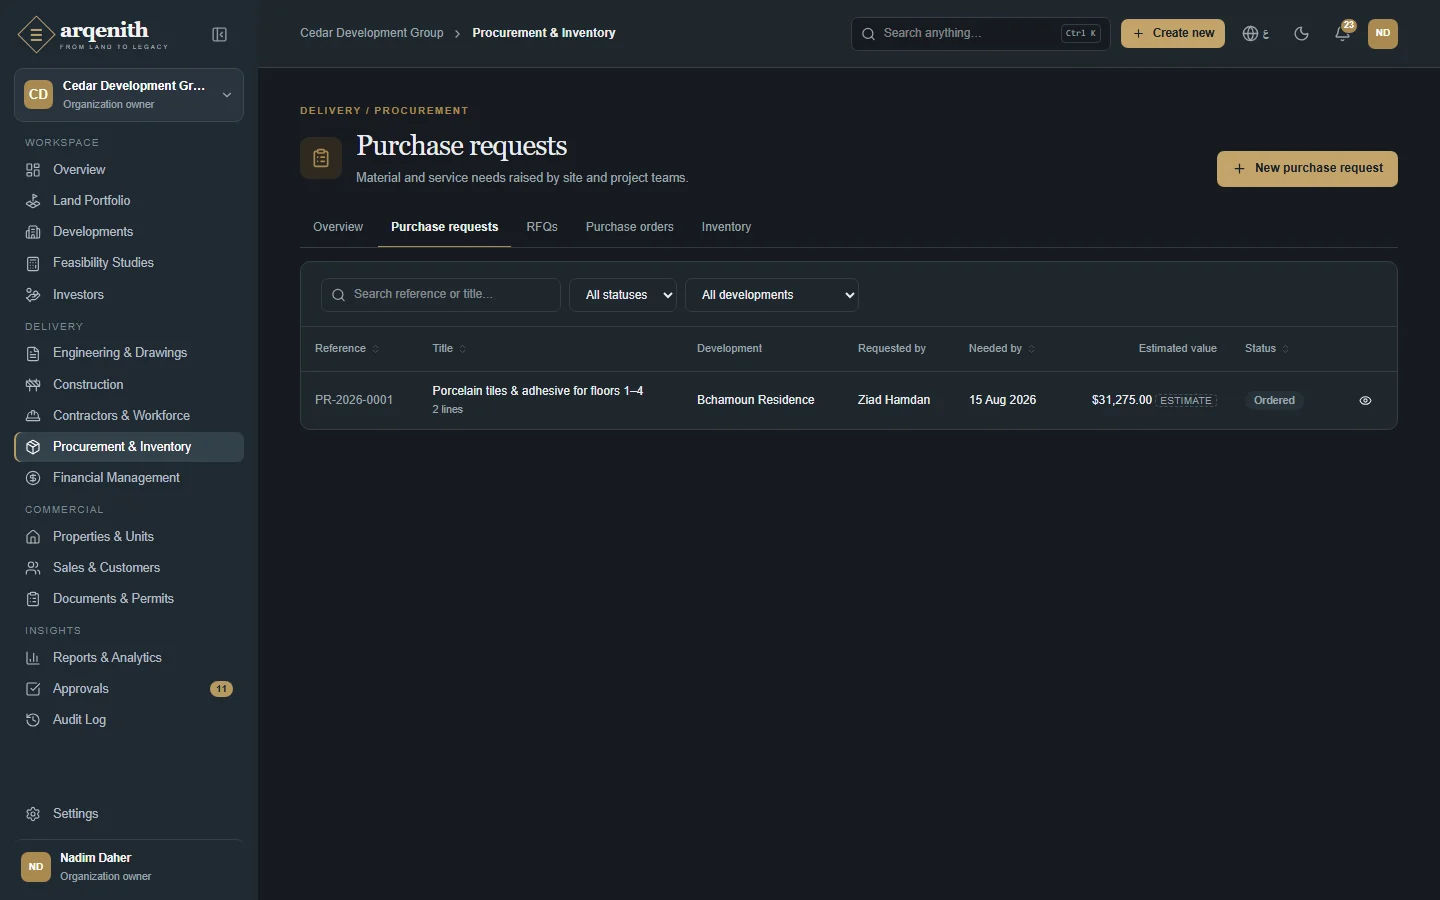The width and height of the screenshot is (1440, 900).
Task: Switch to the Overview tab
Action: click(338, 227)
